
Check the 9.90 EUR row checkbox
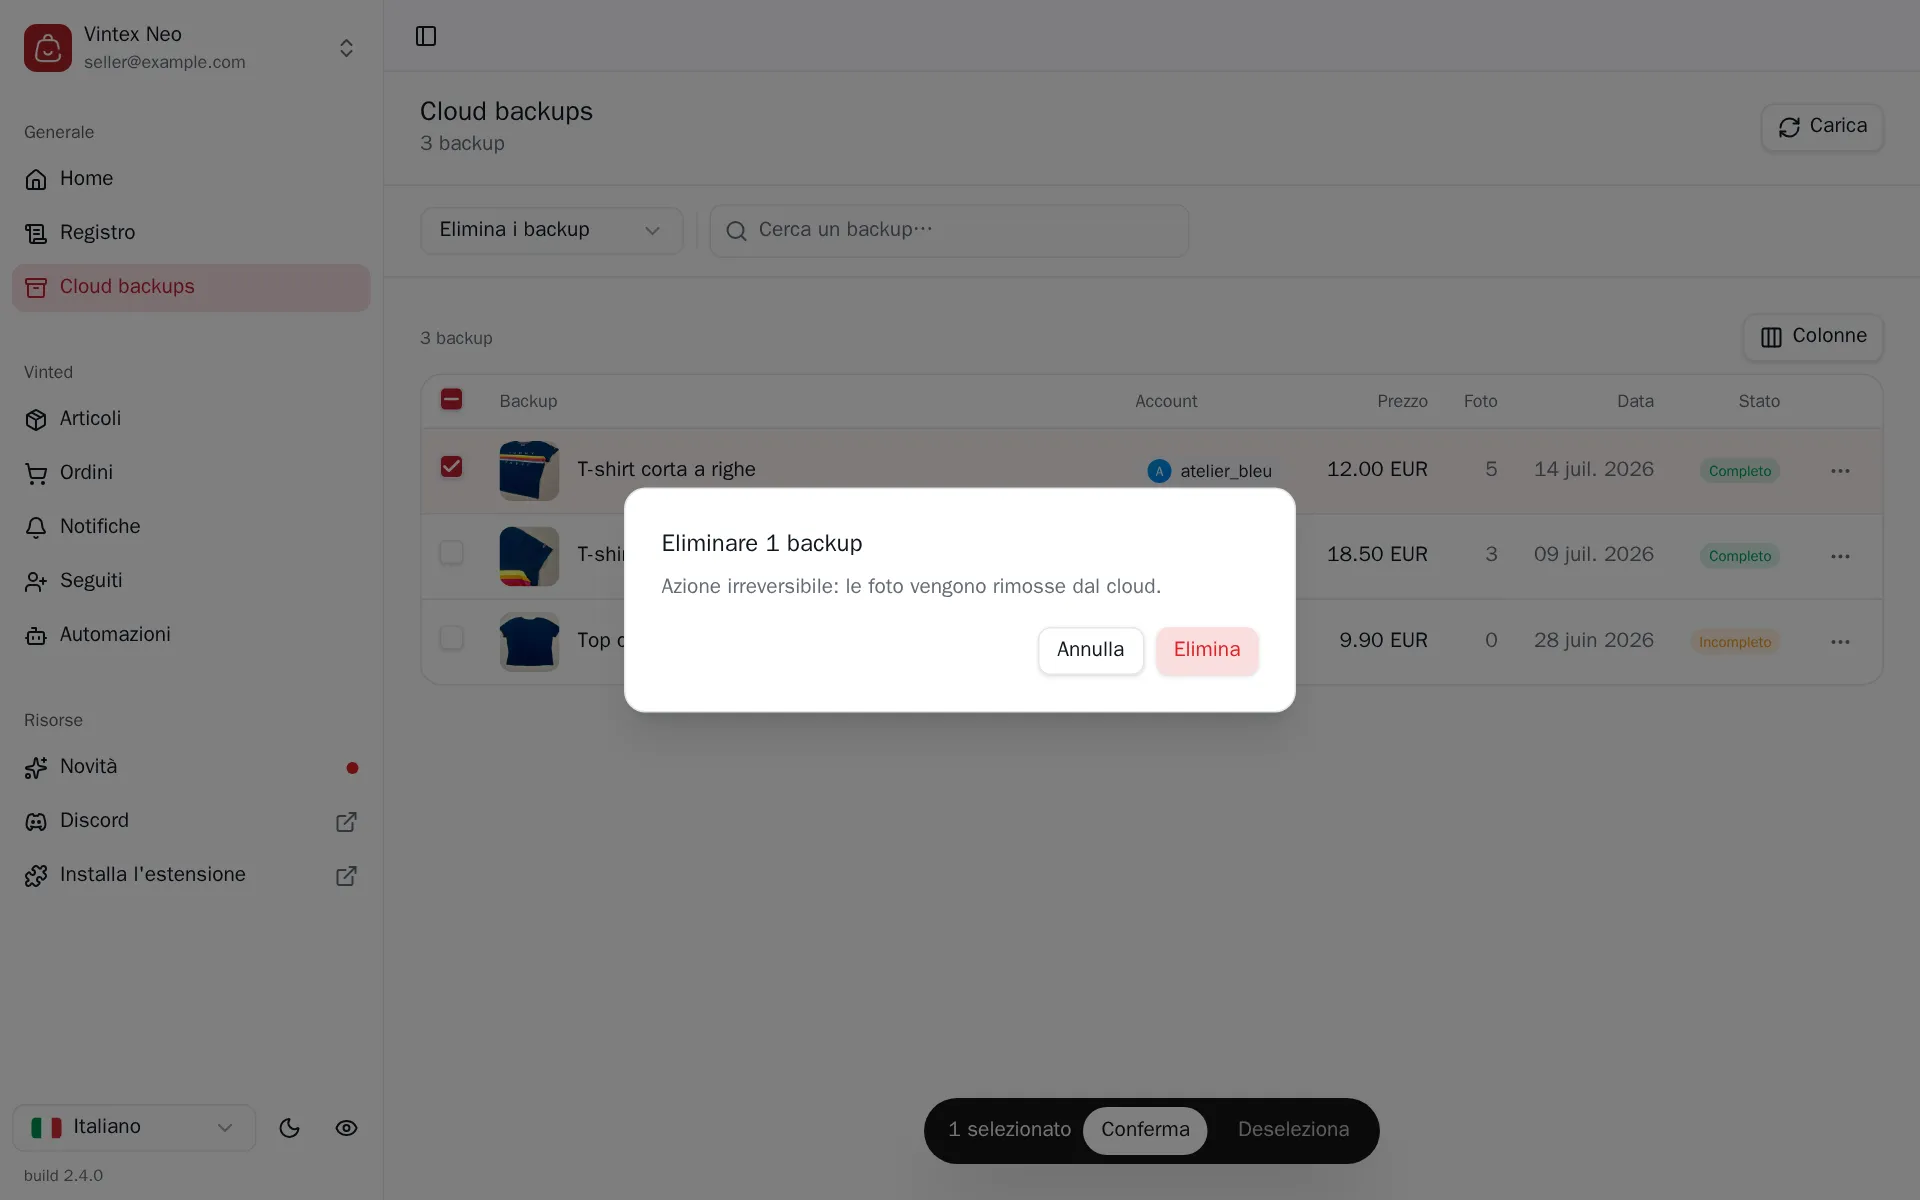(x=451, y=637)
